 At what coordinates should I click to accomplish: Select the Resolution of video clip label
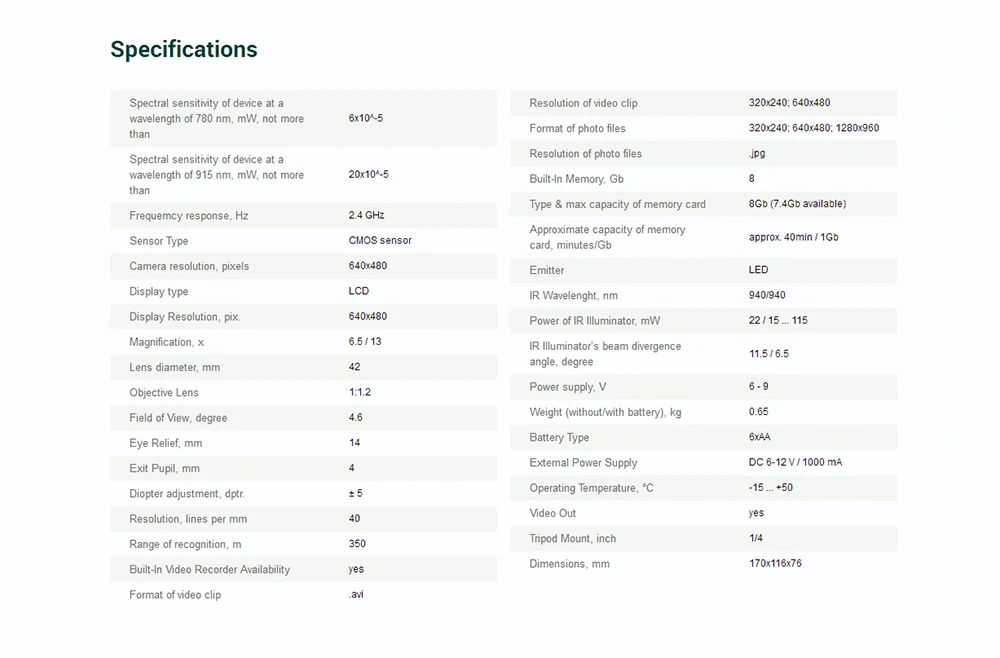point(584,103)
